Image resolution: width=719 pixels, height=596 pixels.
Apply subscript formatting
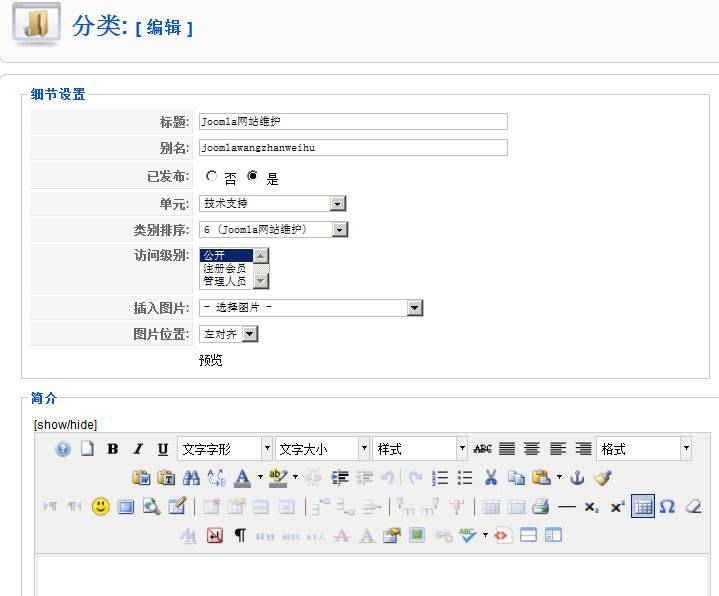coord(592,507)
